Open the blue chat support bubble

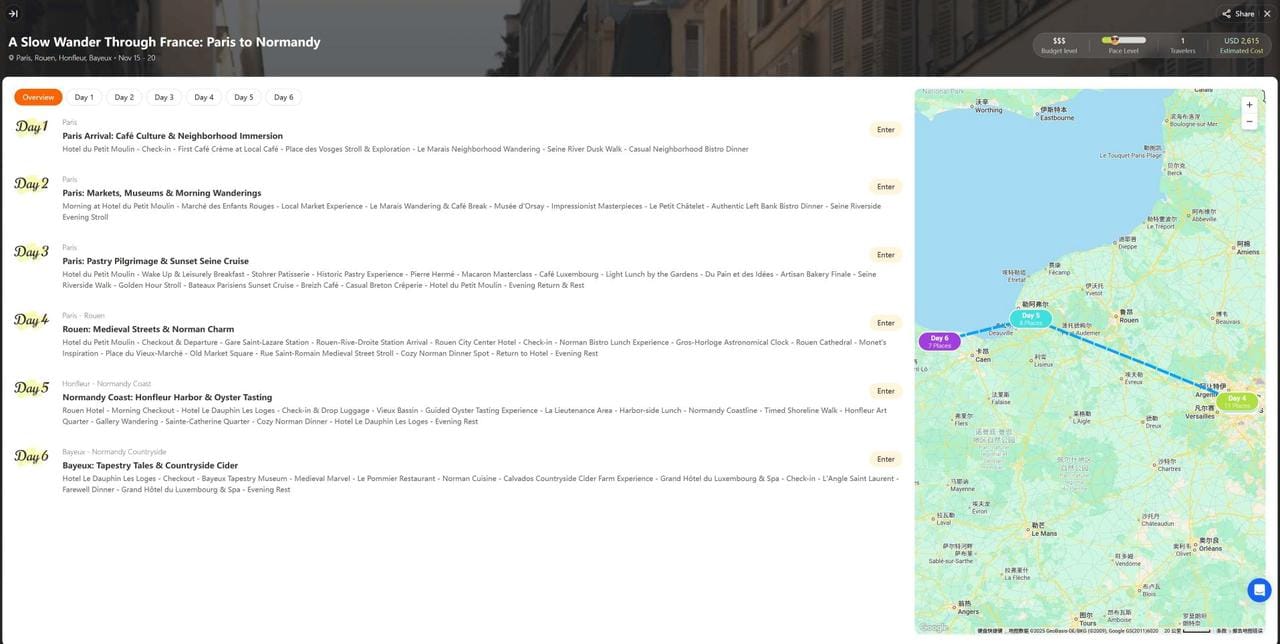click(1259, 590)
